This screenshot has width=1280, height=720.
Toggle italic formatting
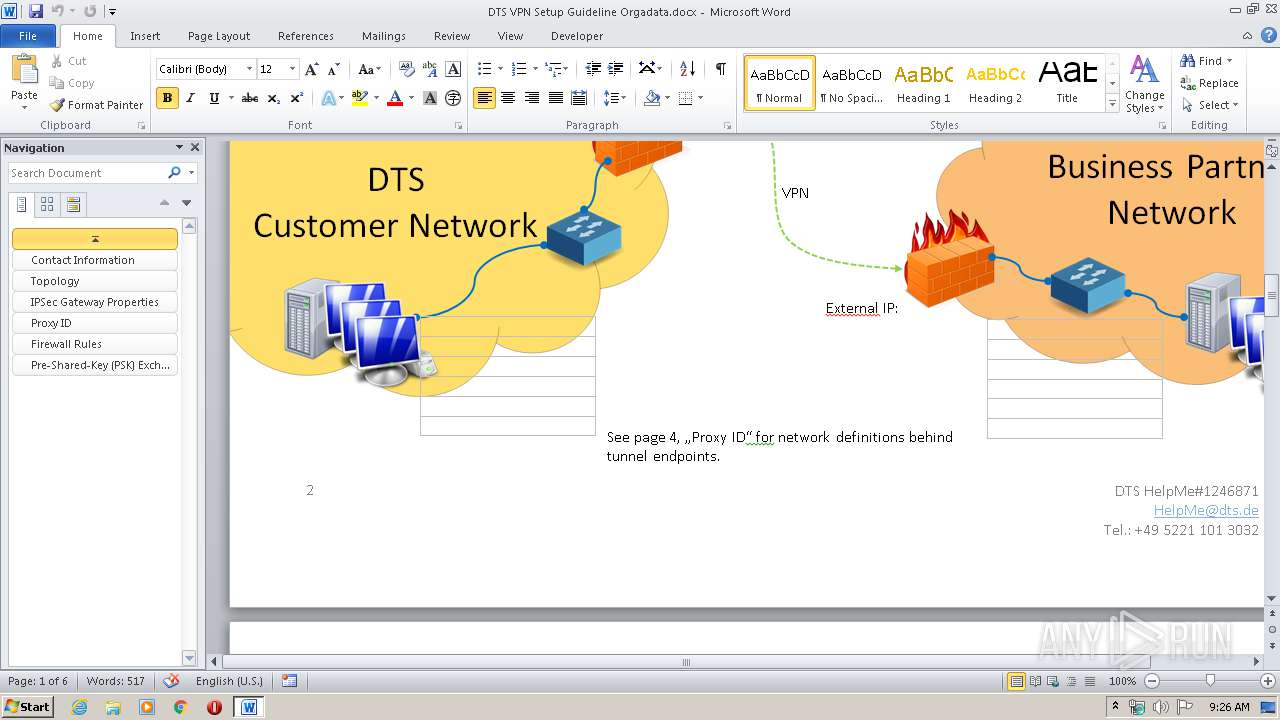click(x=190, y=98)
